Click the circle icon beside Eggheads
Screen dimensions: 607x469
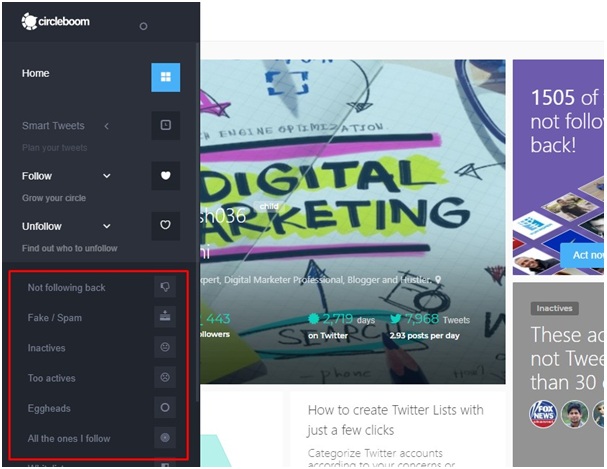[166, 408]
